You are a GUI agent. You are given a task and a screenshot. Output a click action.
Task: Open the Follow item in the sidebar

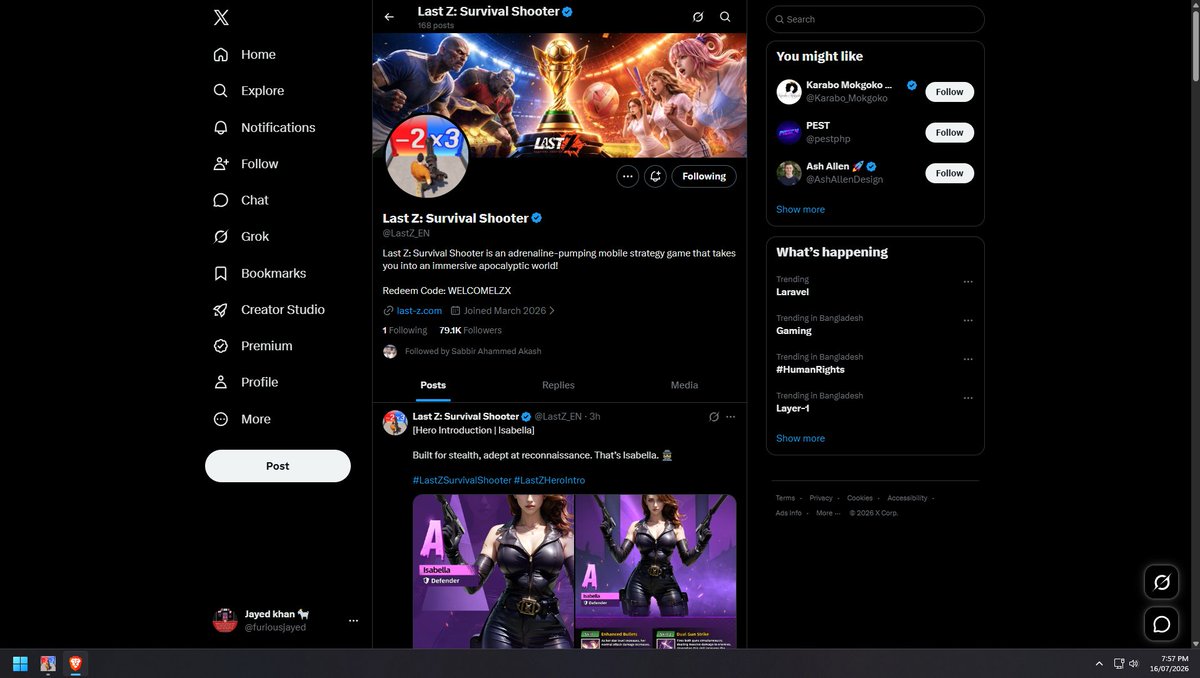pos(246,164)
